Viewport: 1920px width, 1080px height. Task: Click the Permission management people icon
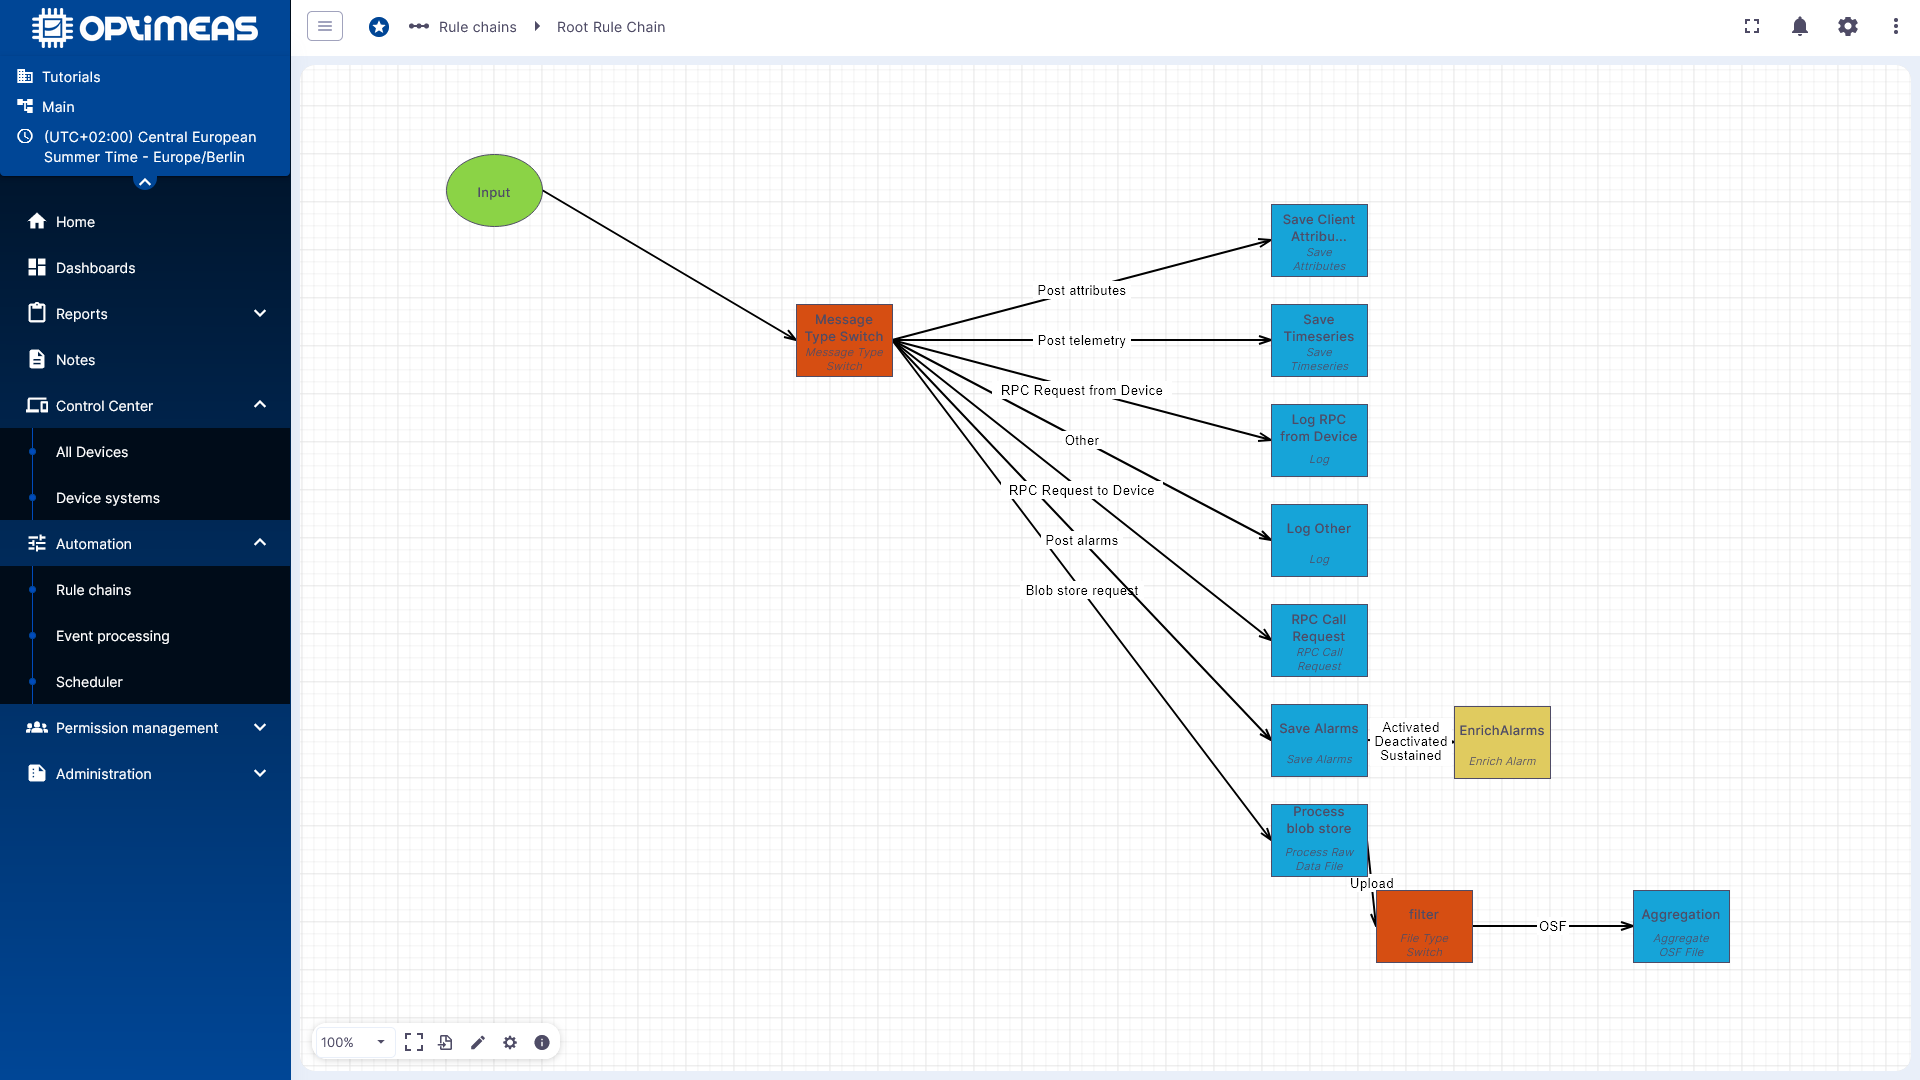37,727
